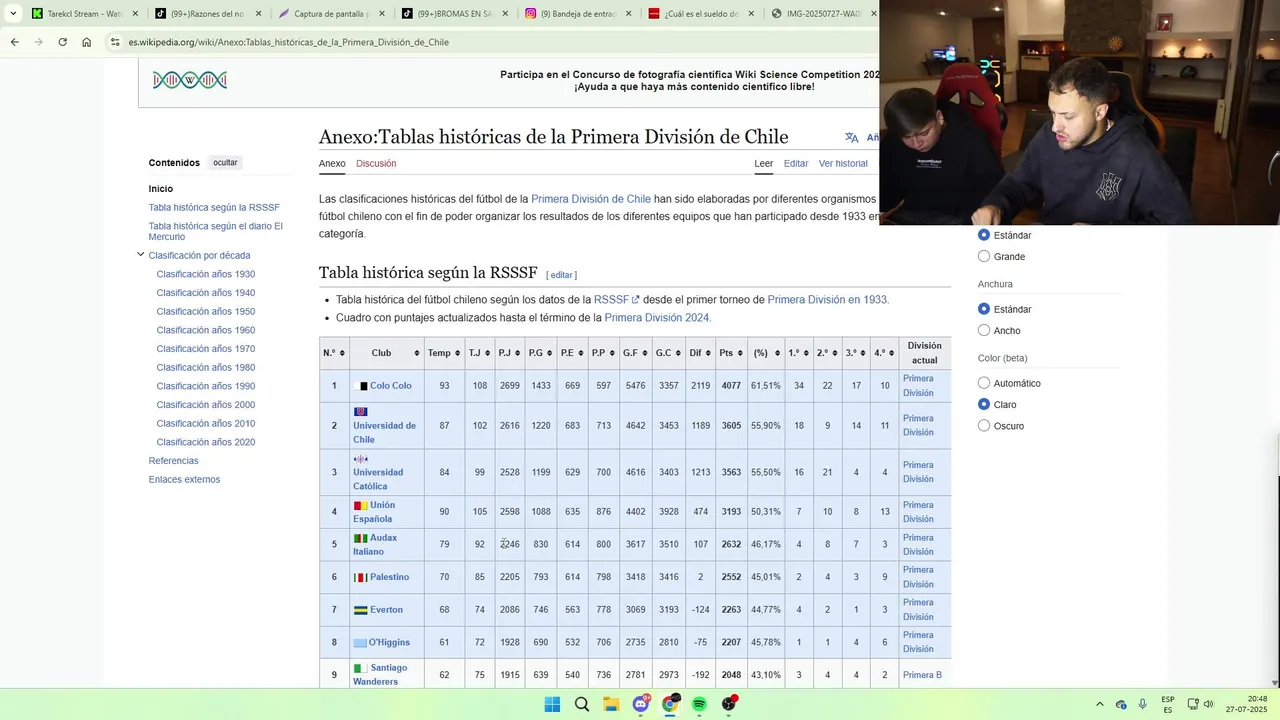Reload the Wikipedia page
1280x720 pixels.
(62, 42)
